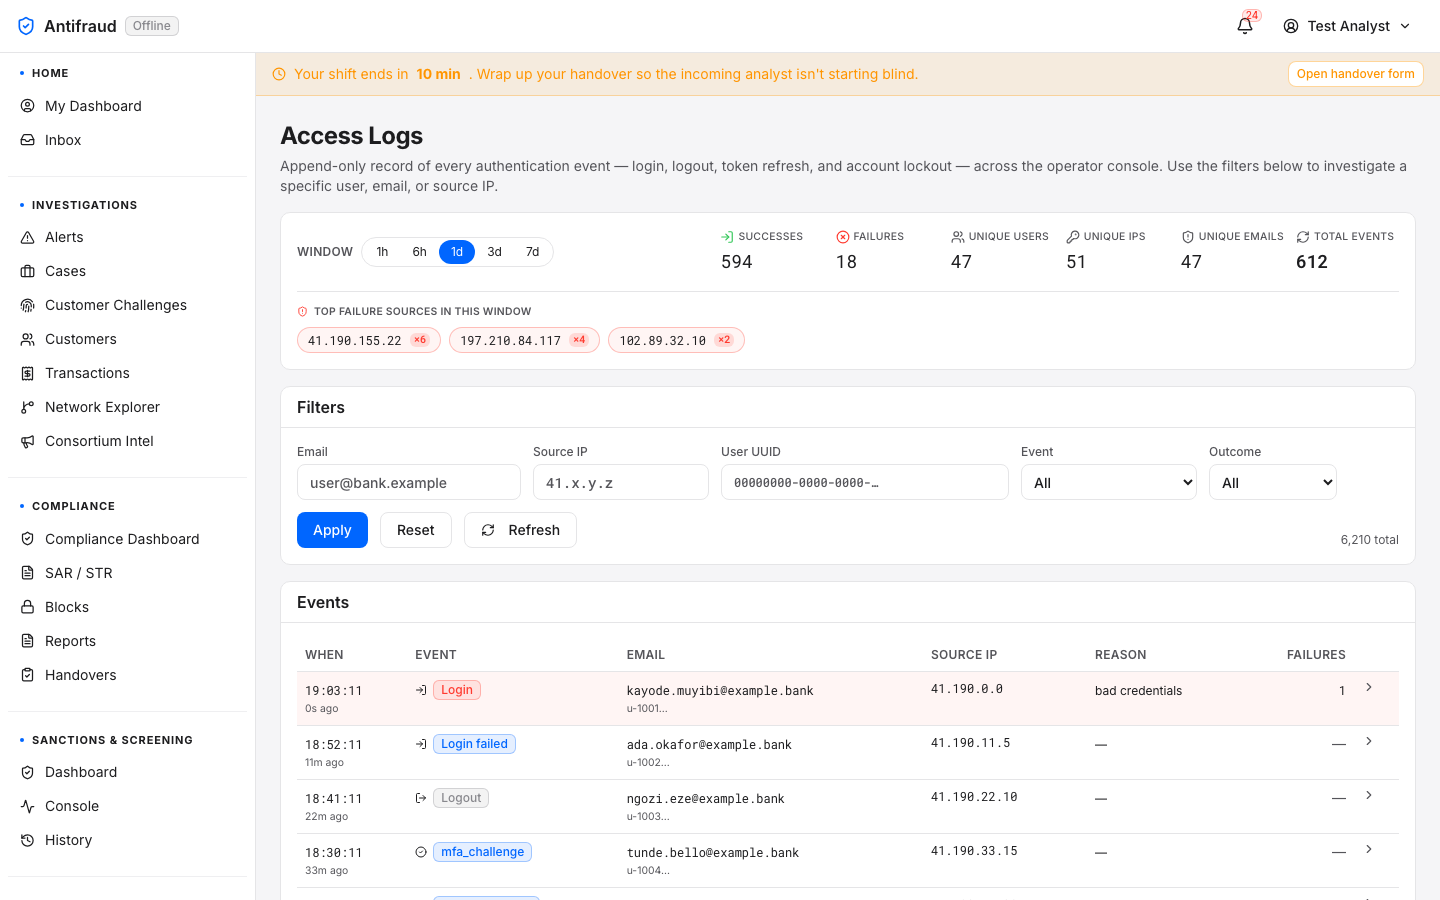
Task: Click the shift-ending clock icon in banner
Action: click(279, 74)
